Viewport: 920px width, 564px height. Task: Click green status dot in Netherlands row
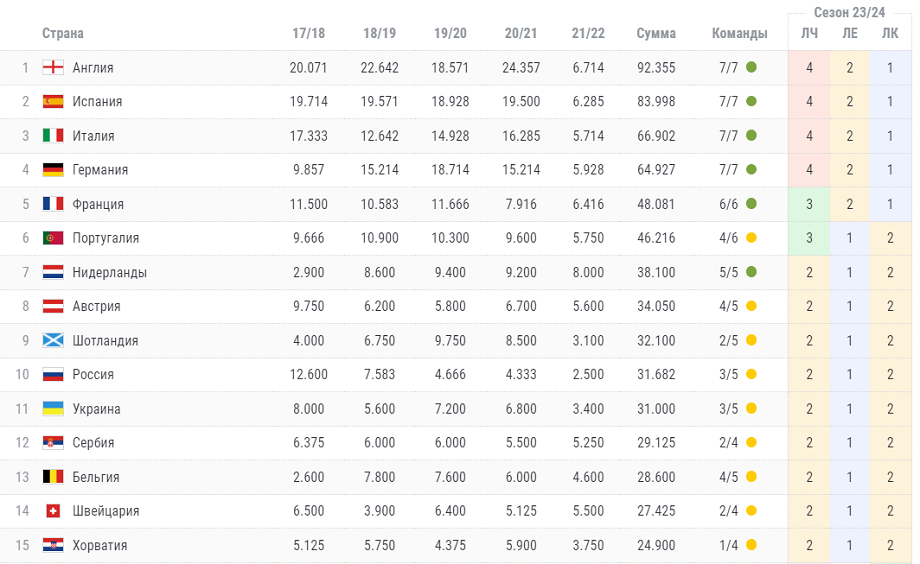(751, 272)
